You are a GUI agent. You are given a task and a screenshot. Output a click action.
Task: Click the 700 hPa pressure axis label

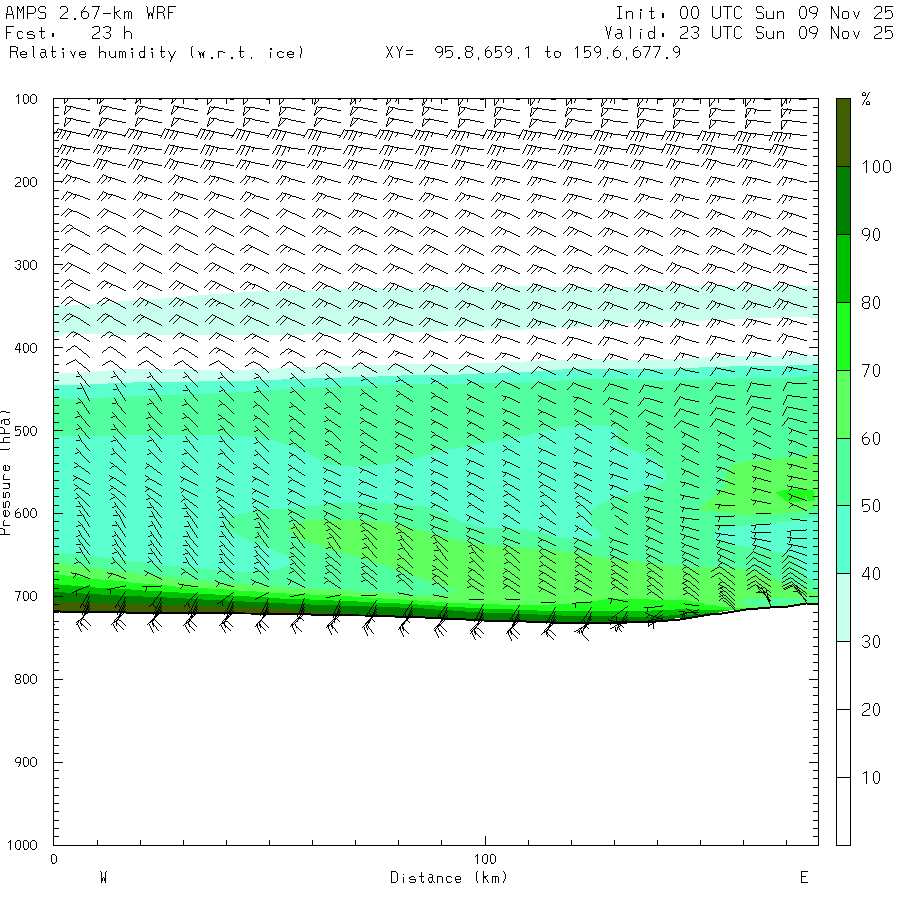pos(26,596)
